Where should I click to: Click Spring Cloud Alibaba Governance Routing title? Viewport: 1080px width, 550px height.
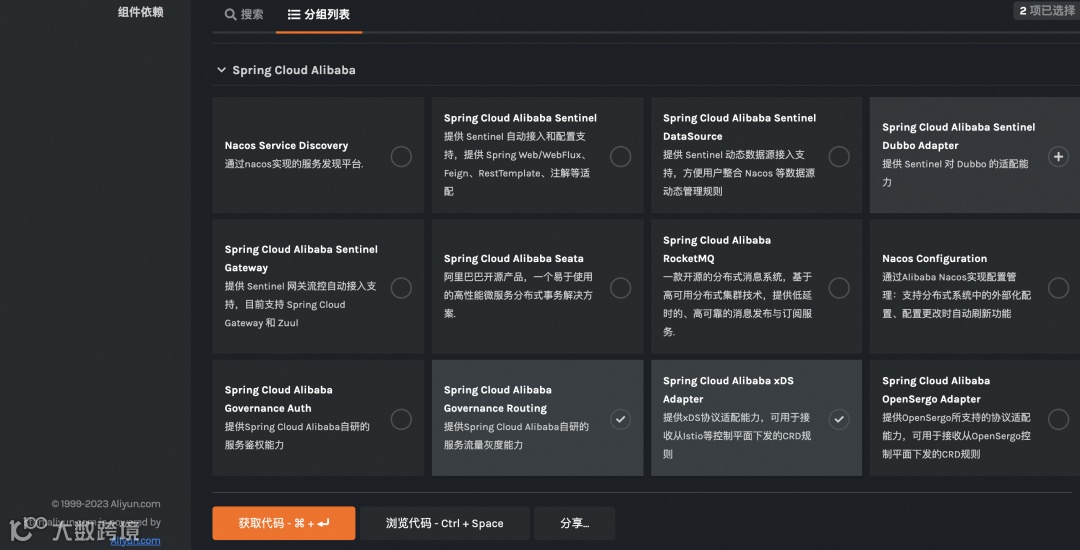(x=497, y=399)
